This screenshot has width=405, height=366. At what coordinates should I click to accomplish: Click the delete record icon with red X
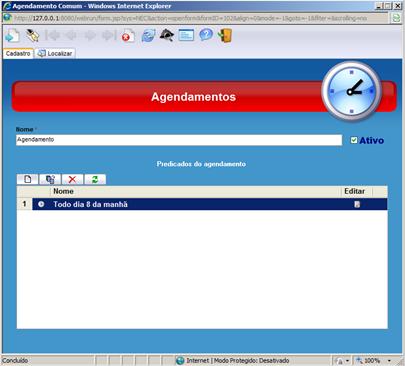tap(128, 36)
